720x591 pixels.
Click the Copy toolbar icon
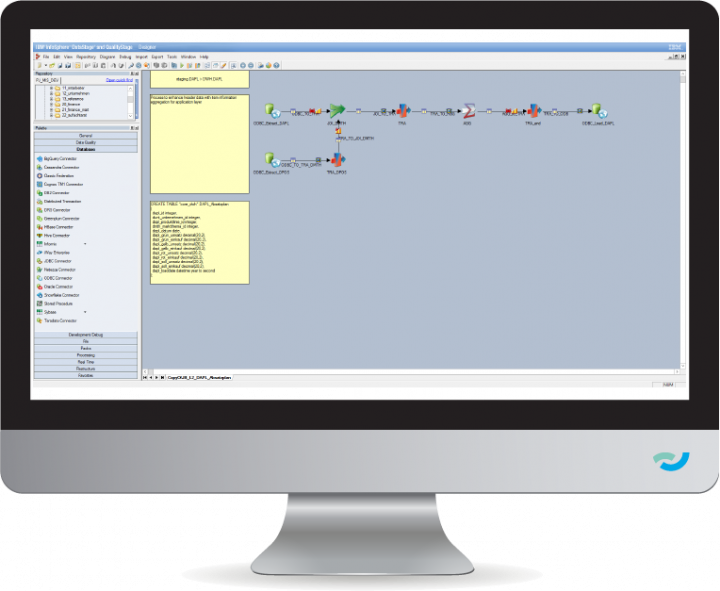(x=96, y=66)
